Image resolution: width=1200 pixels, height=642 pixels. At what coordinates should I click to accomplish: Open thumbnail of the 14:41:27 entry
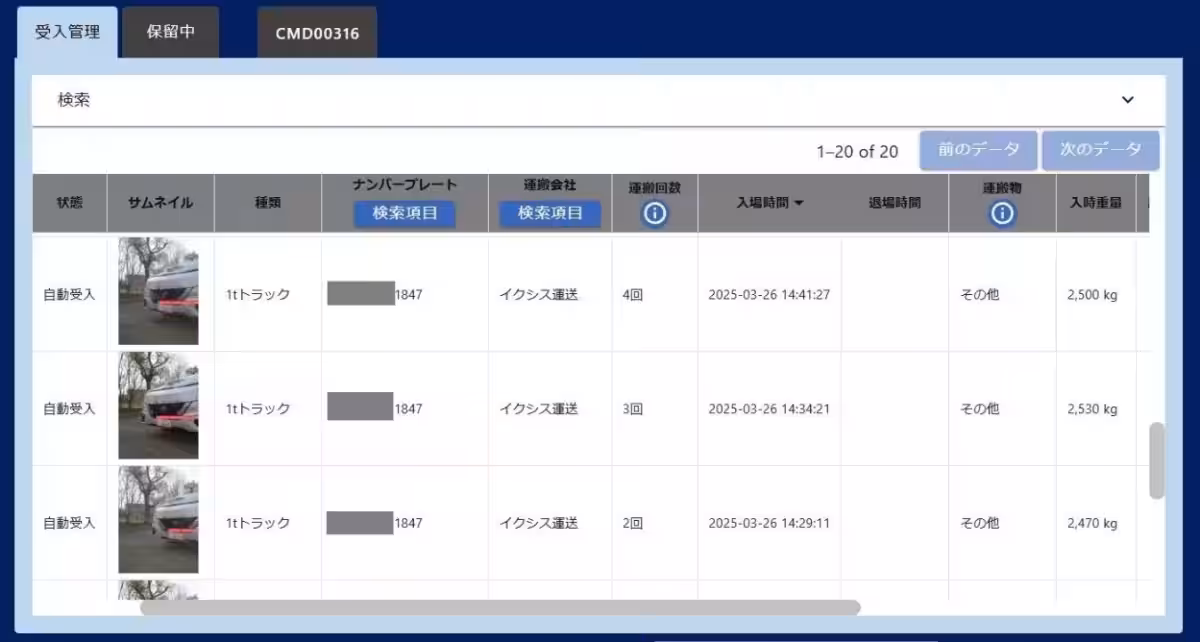click(x=158, y=291)
